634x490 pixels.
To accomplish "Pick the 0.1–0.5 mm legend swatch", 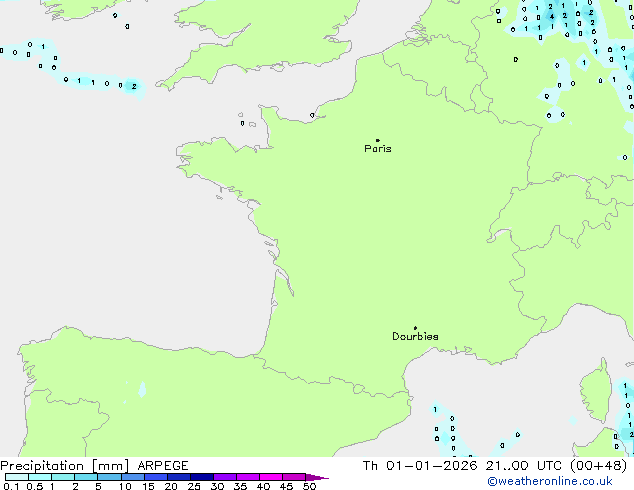I will (17, 477).
